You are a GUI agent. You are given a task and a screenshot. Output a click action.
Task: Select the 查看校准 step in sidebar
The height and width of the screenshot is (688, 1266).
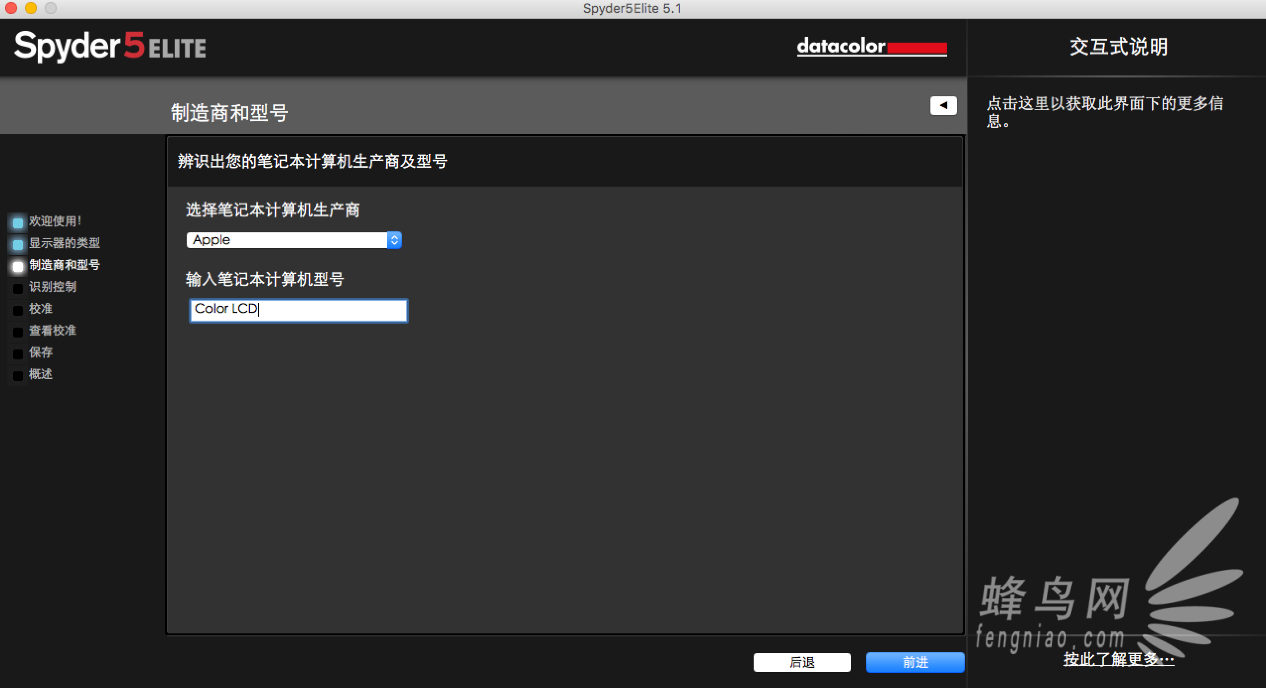point(52,331)
